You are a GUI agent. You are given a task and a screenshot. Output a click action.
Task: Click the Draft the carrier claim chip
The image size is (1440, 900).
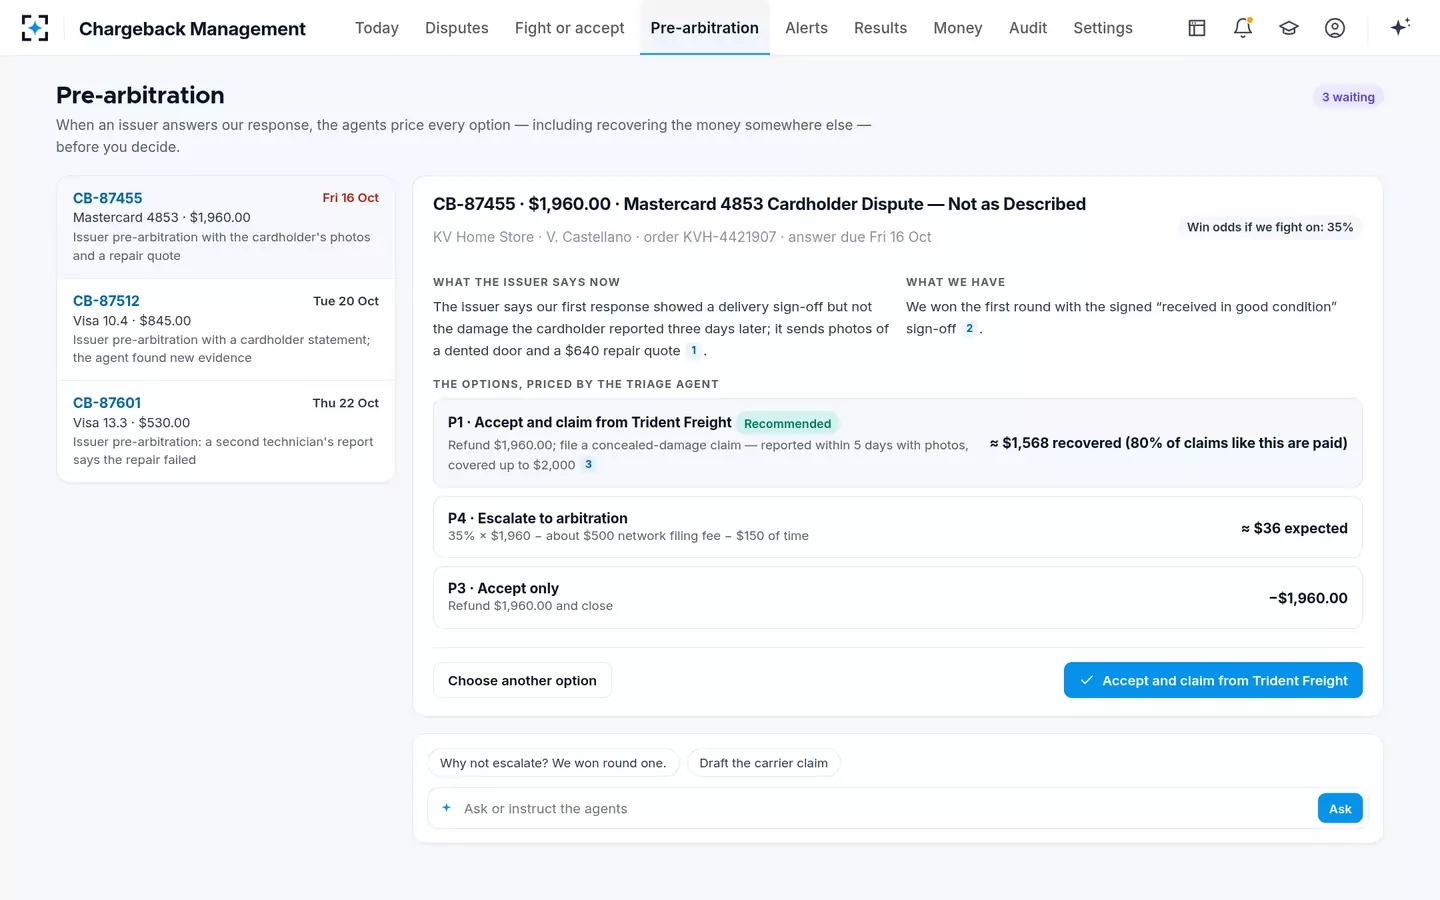pos(764,763)
